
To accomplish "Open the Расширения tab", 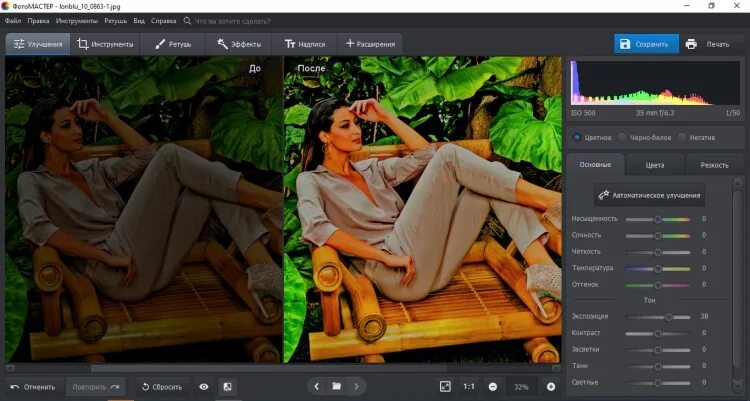I will pyautogui.click(x=370, y=44).
